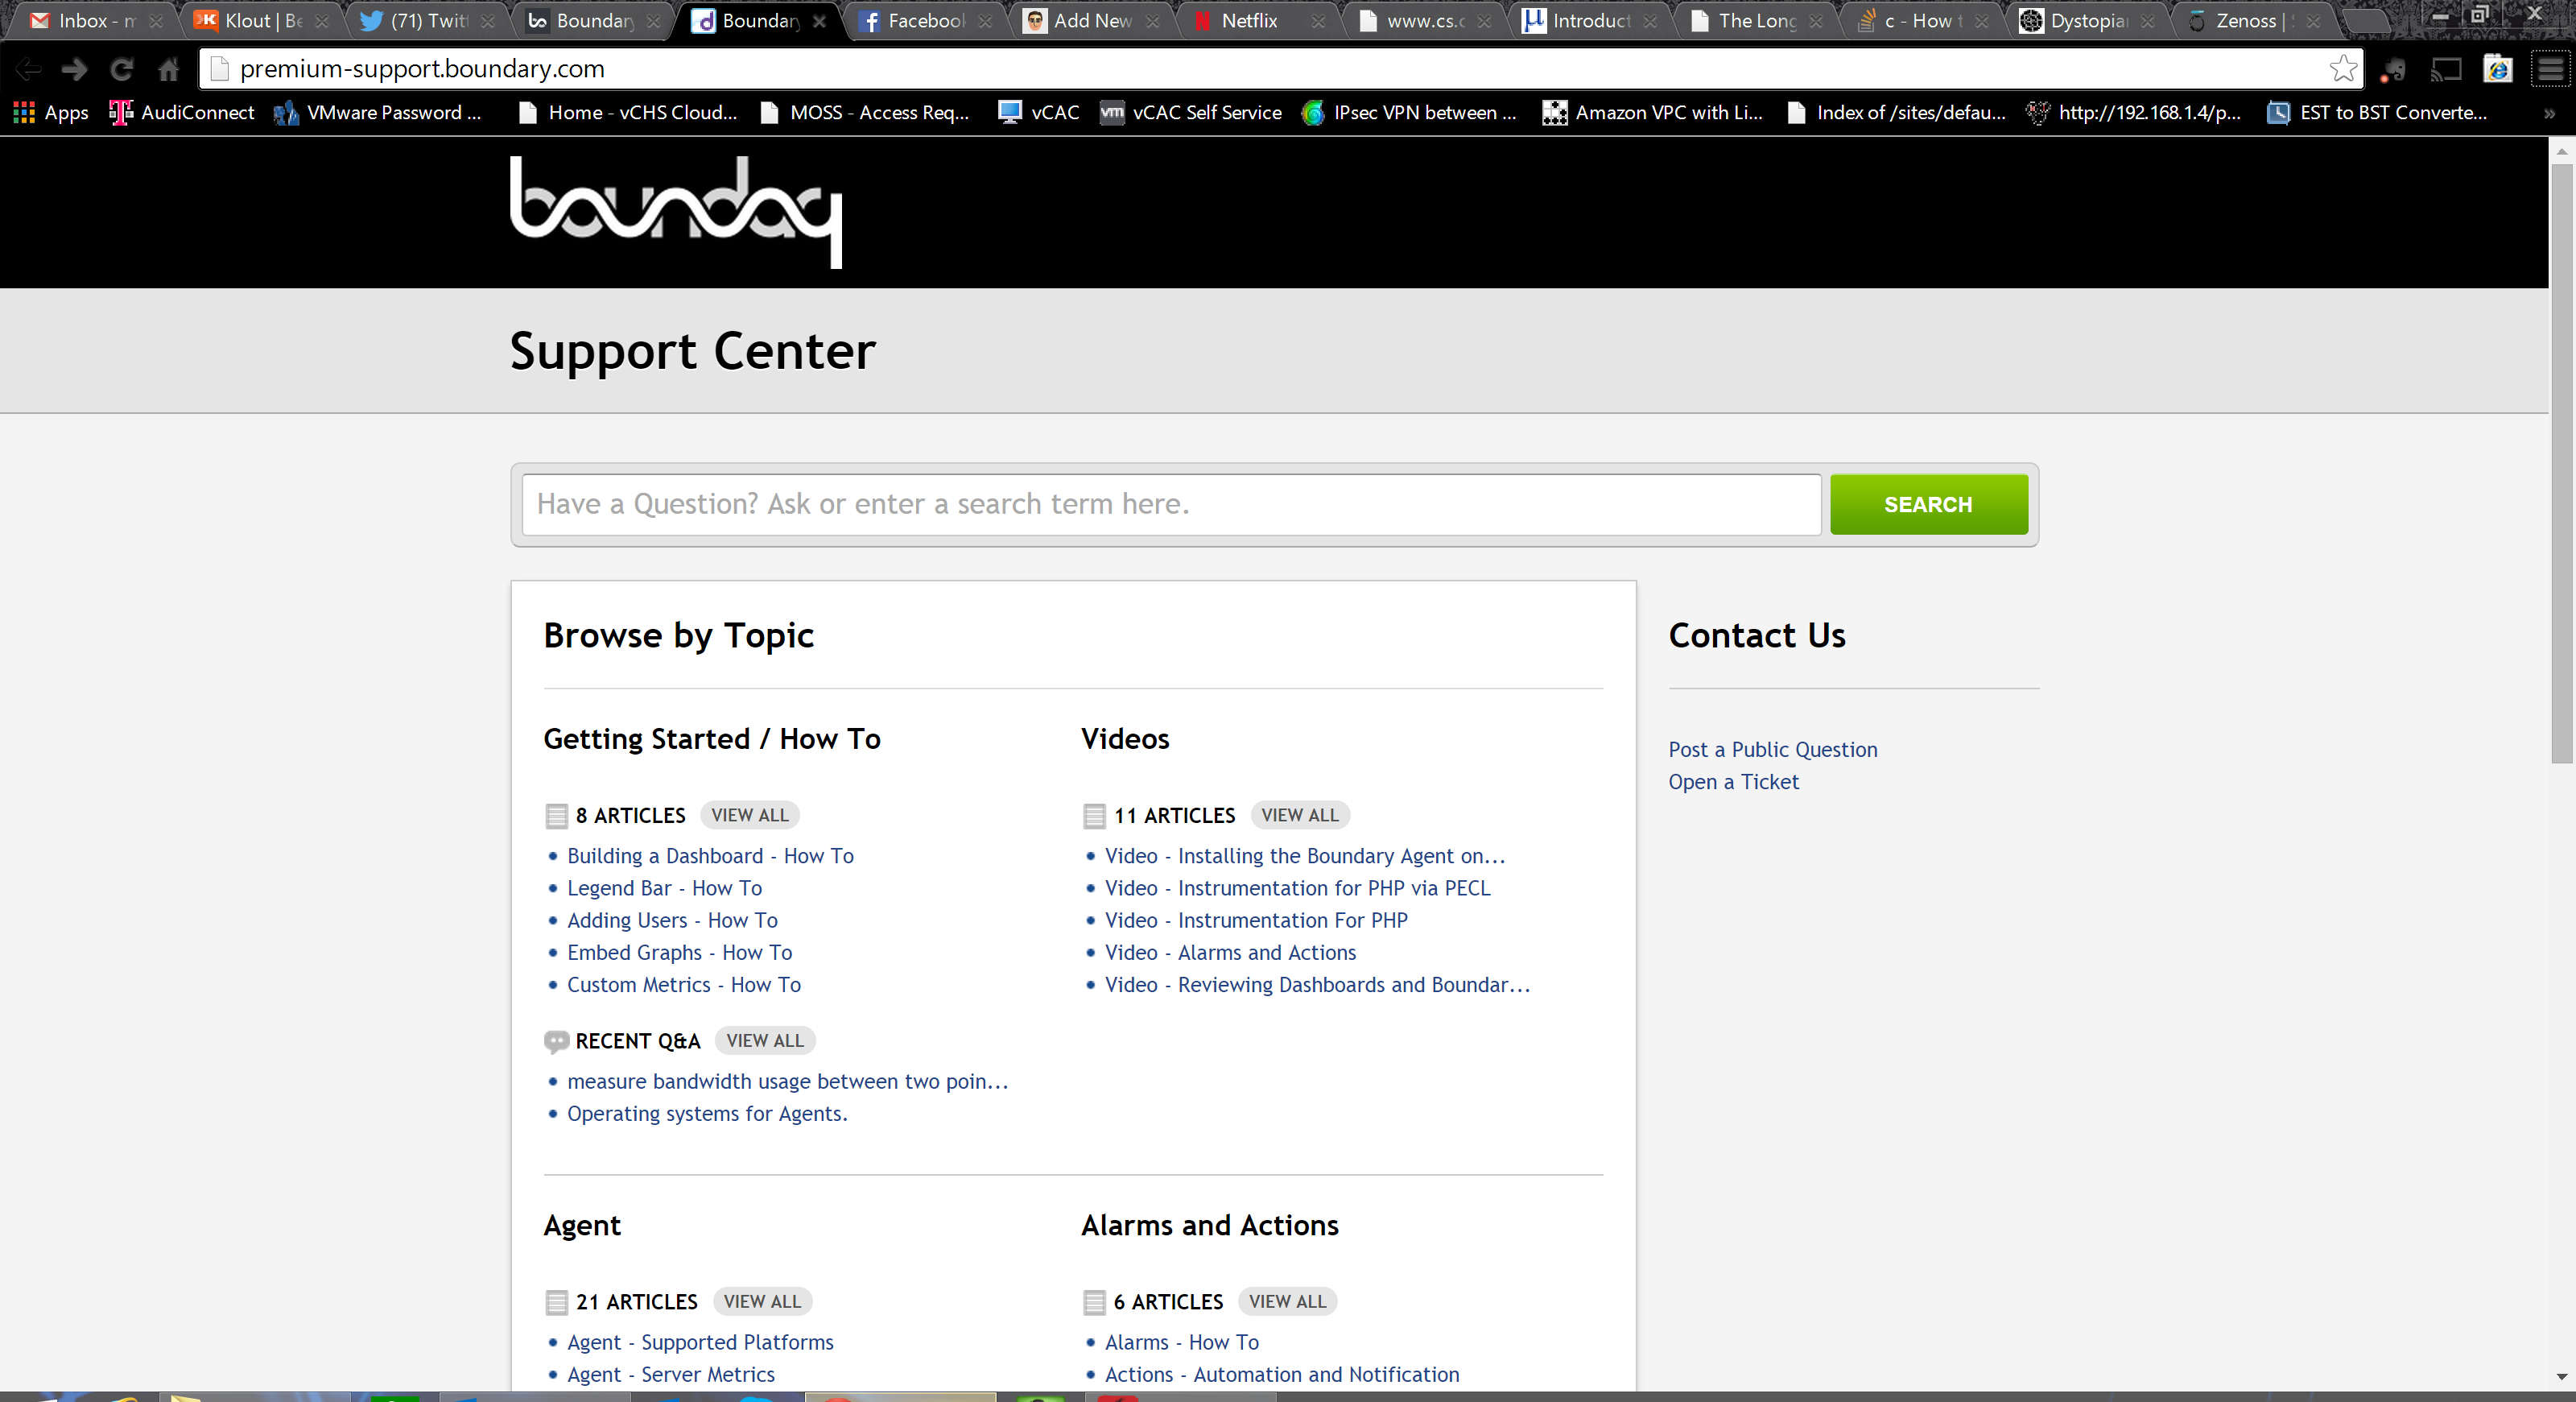
Task: Reload the current page
Action: (121, 69)
